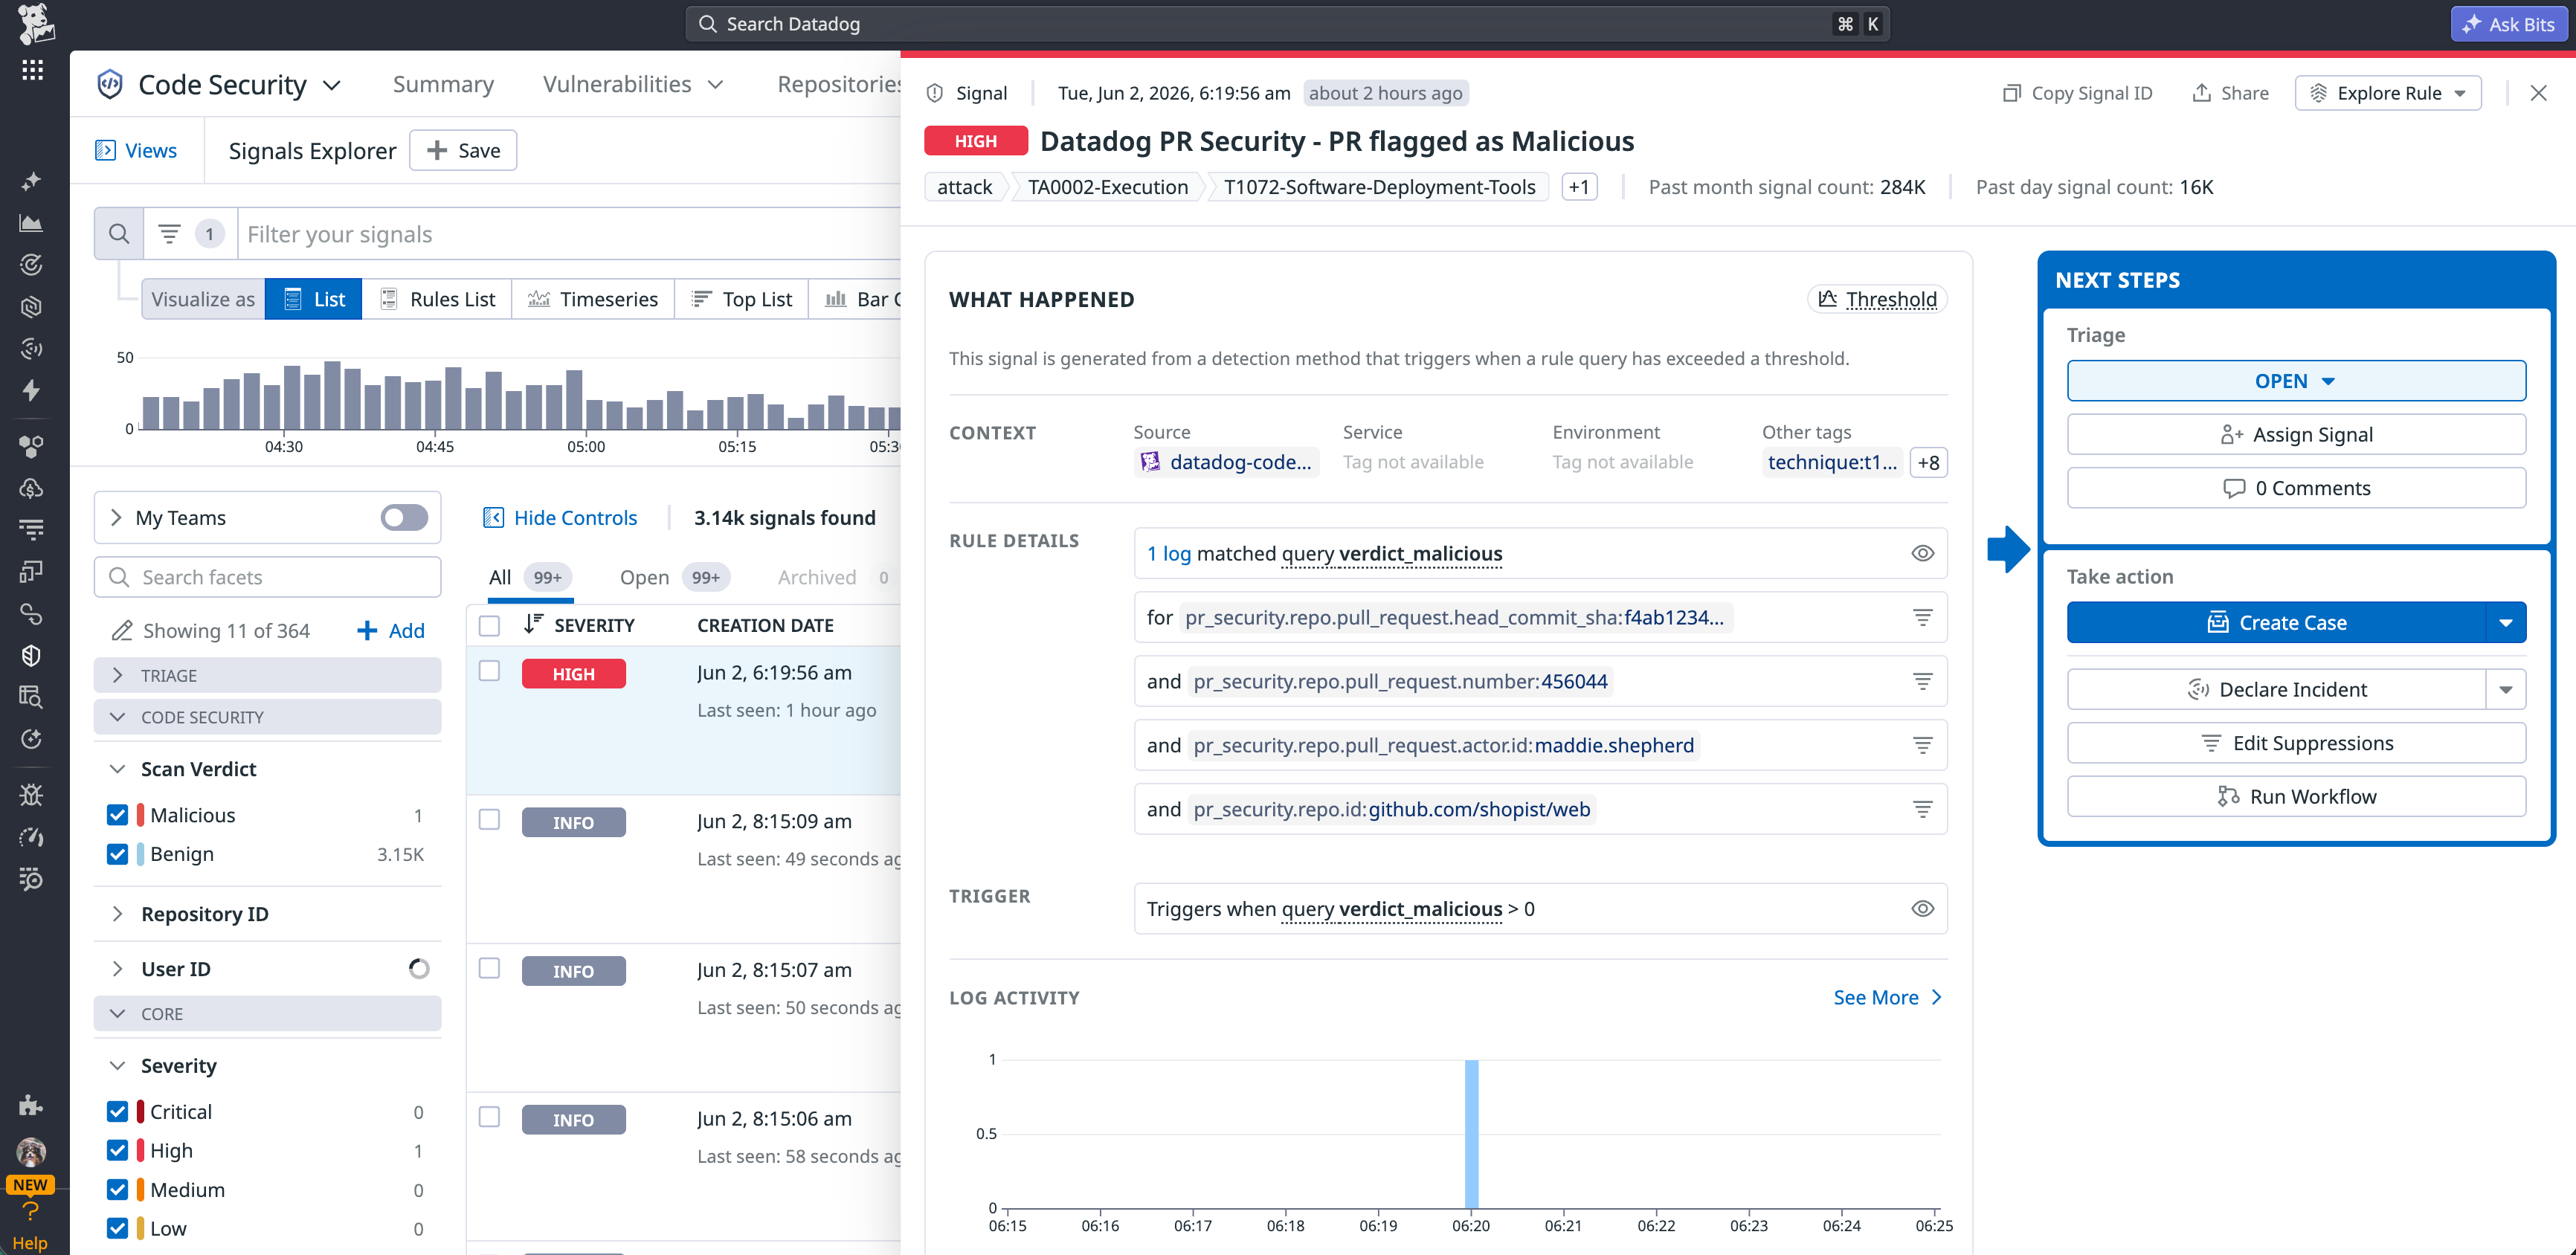
Task: Open the apps grid icon in sidebar
Action: pos(32,70)
